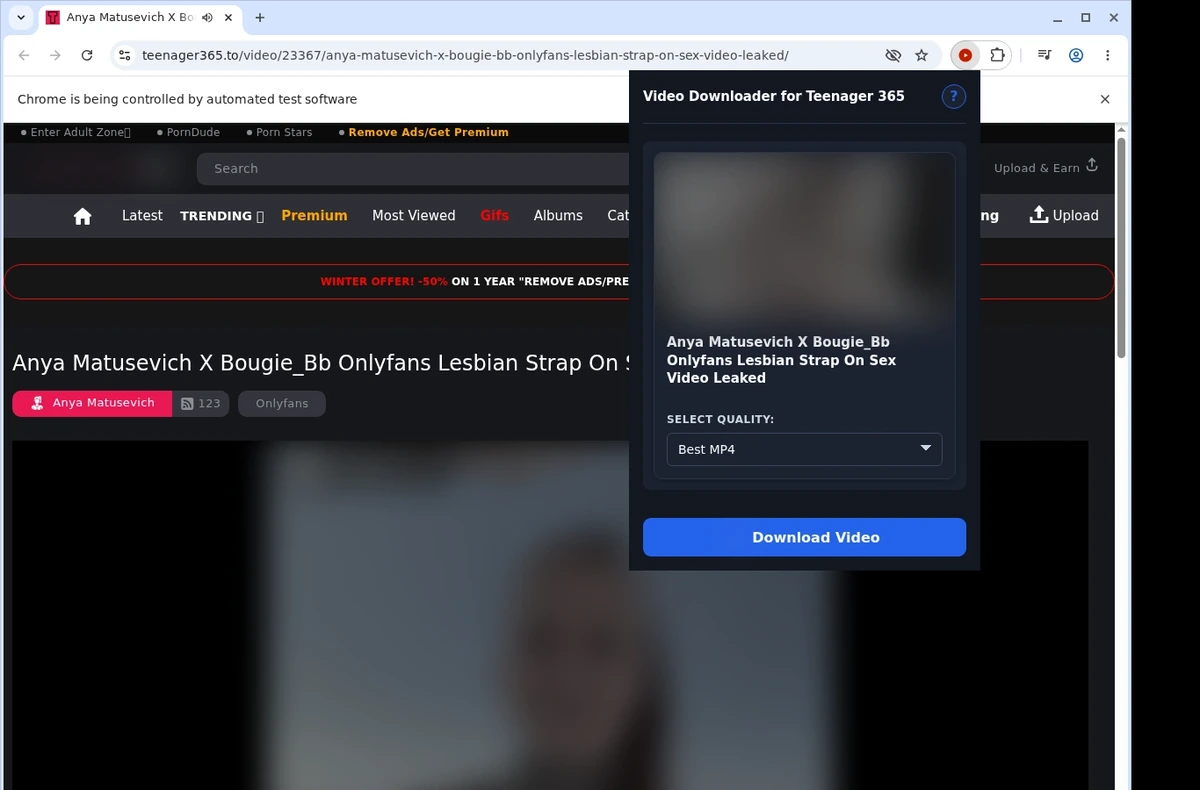Close the Anya Matusevich browser tab
This screenshot has height=790, width=1200.
coord(228,18)
